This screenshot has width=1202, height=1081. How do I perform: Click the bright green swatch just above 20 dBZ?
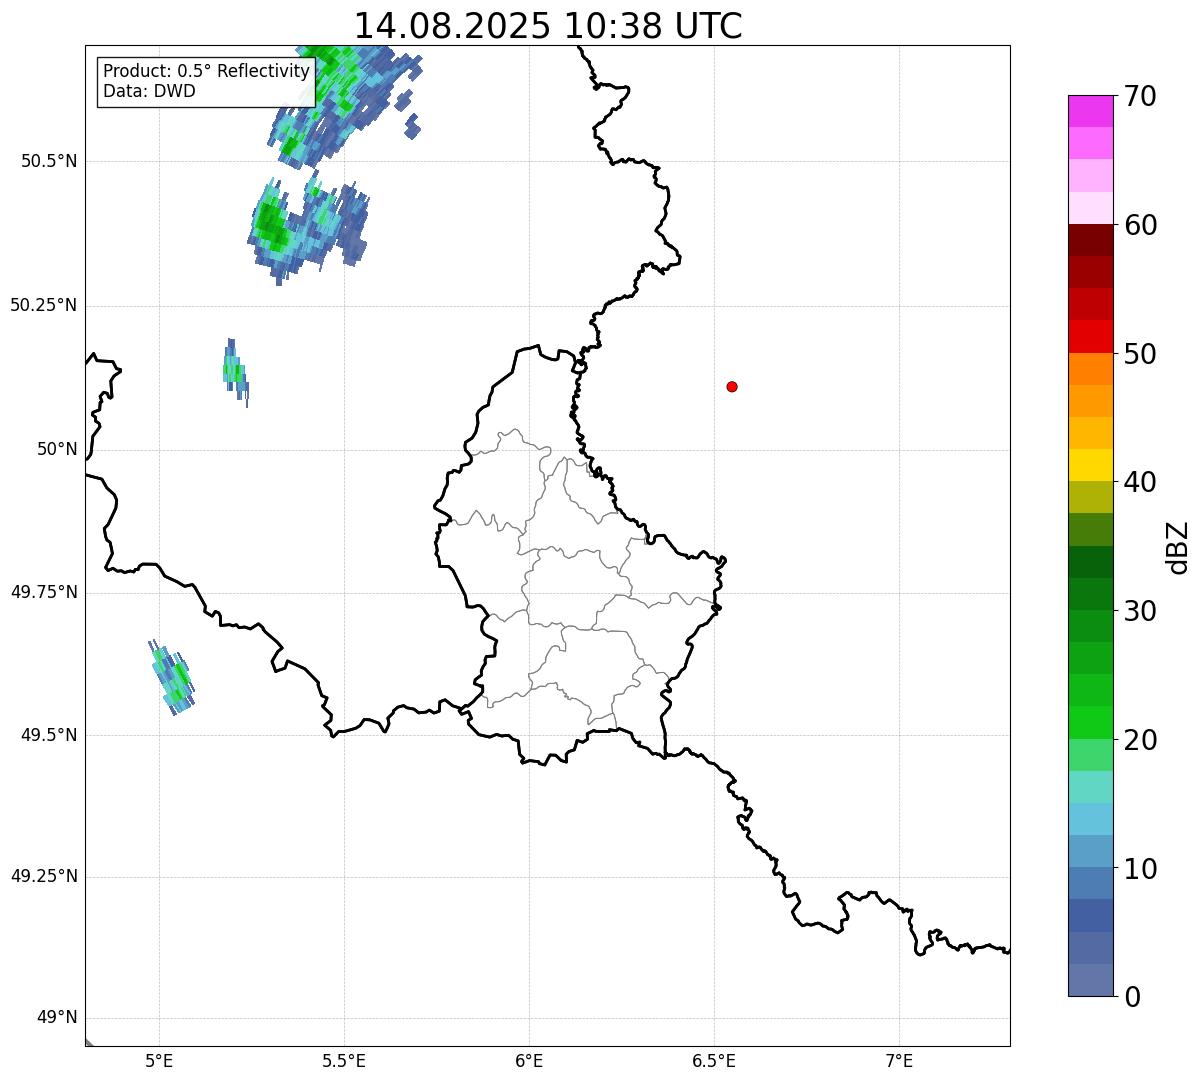pyautogui.click(x=1090, y=723)
